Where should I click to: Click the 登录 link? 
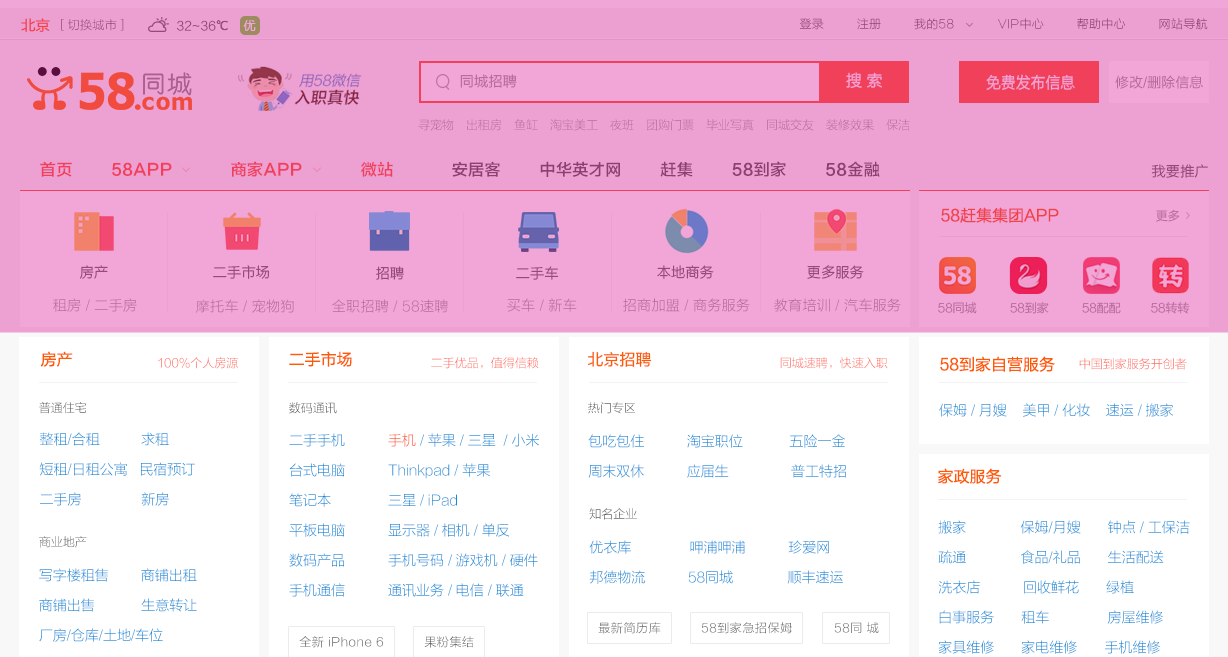(812, 24)
